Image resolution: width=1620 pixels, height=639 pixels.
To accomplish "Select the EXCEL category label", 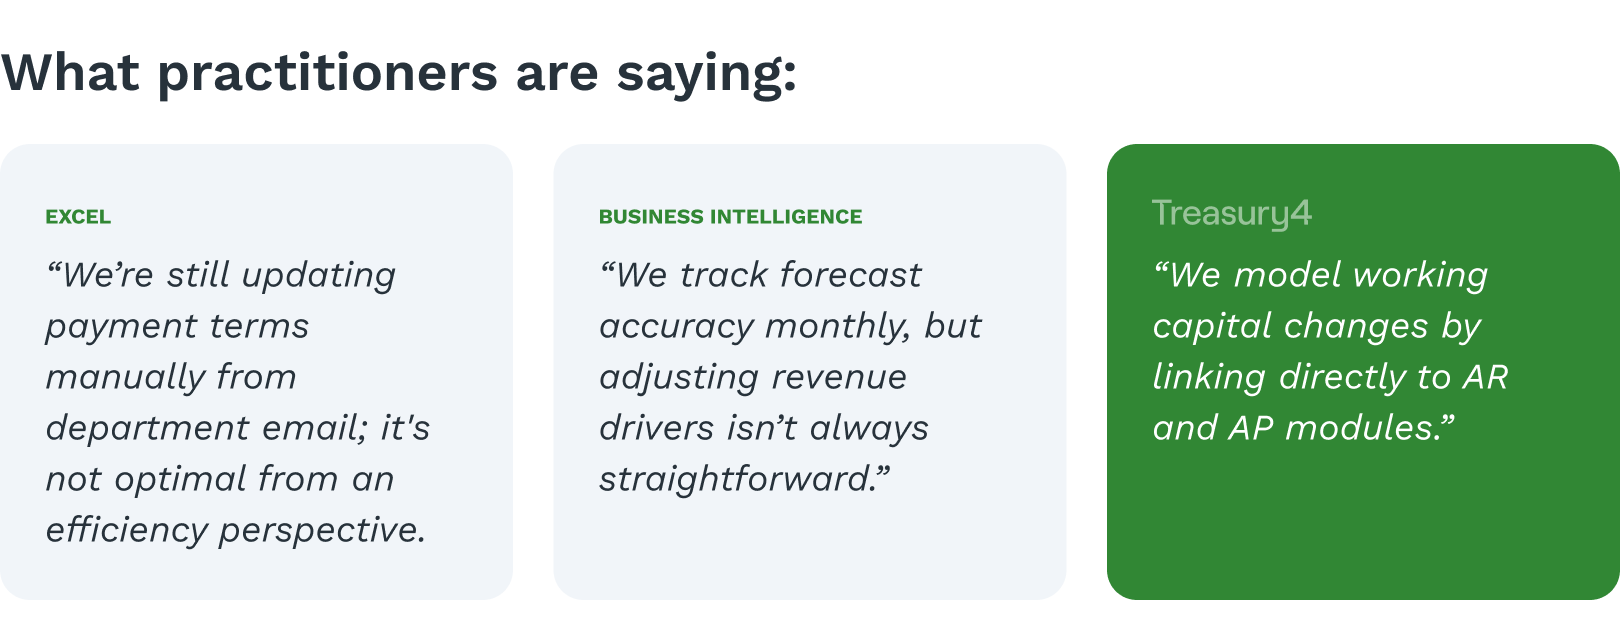I will tap(78, 217).
